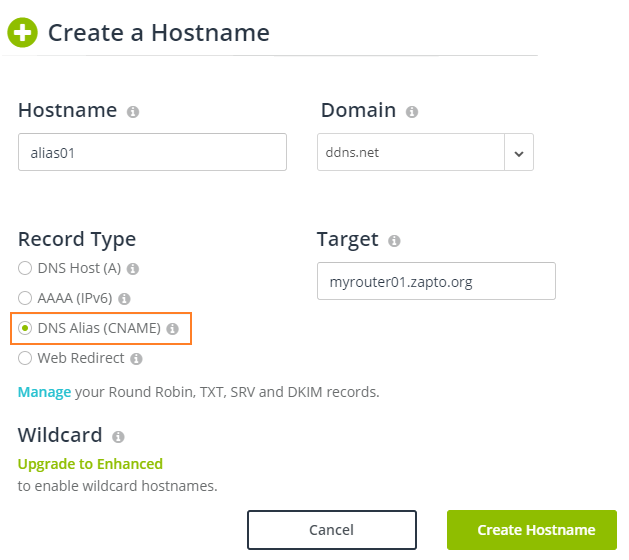The height and width of the screenshot is (560, 629).
Task: Click the info icon beside Domain label
Action: (412, 112)
